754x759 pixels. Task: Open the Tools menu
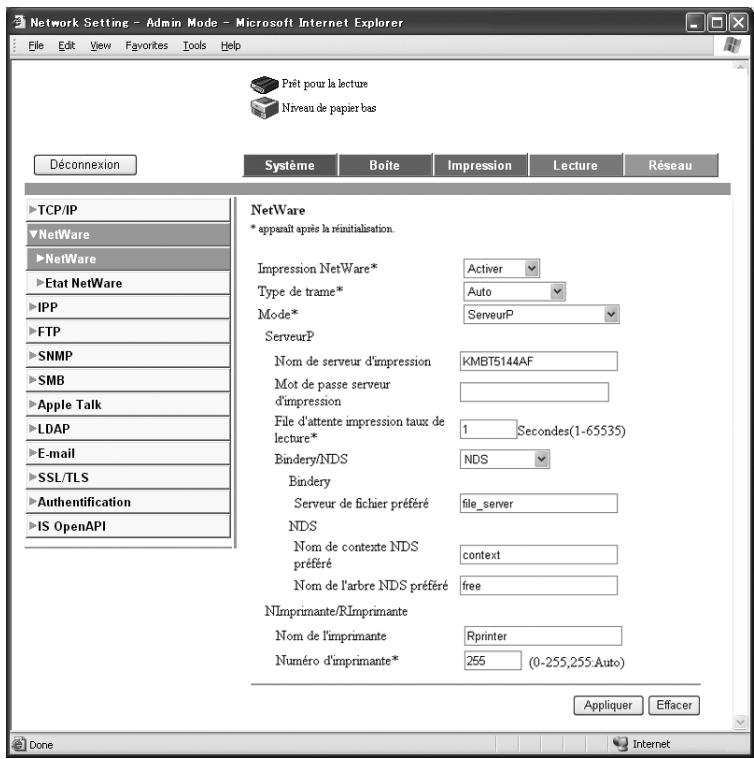[x=194, y=46]
